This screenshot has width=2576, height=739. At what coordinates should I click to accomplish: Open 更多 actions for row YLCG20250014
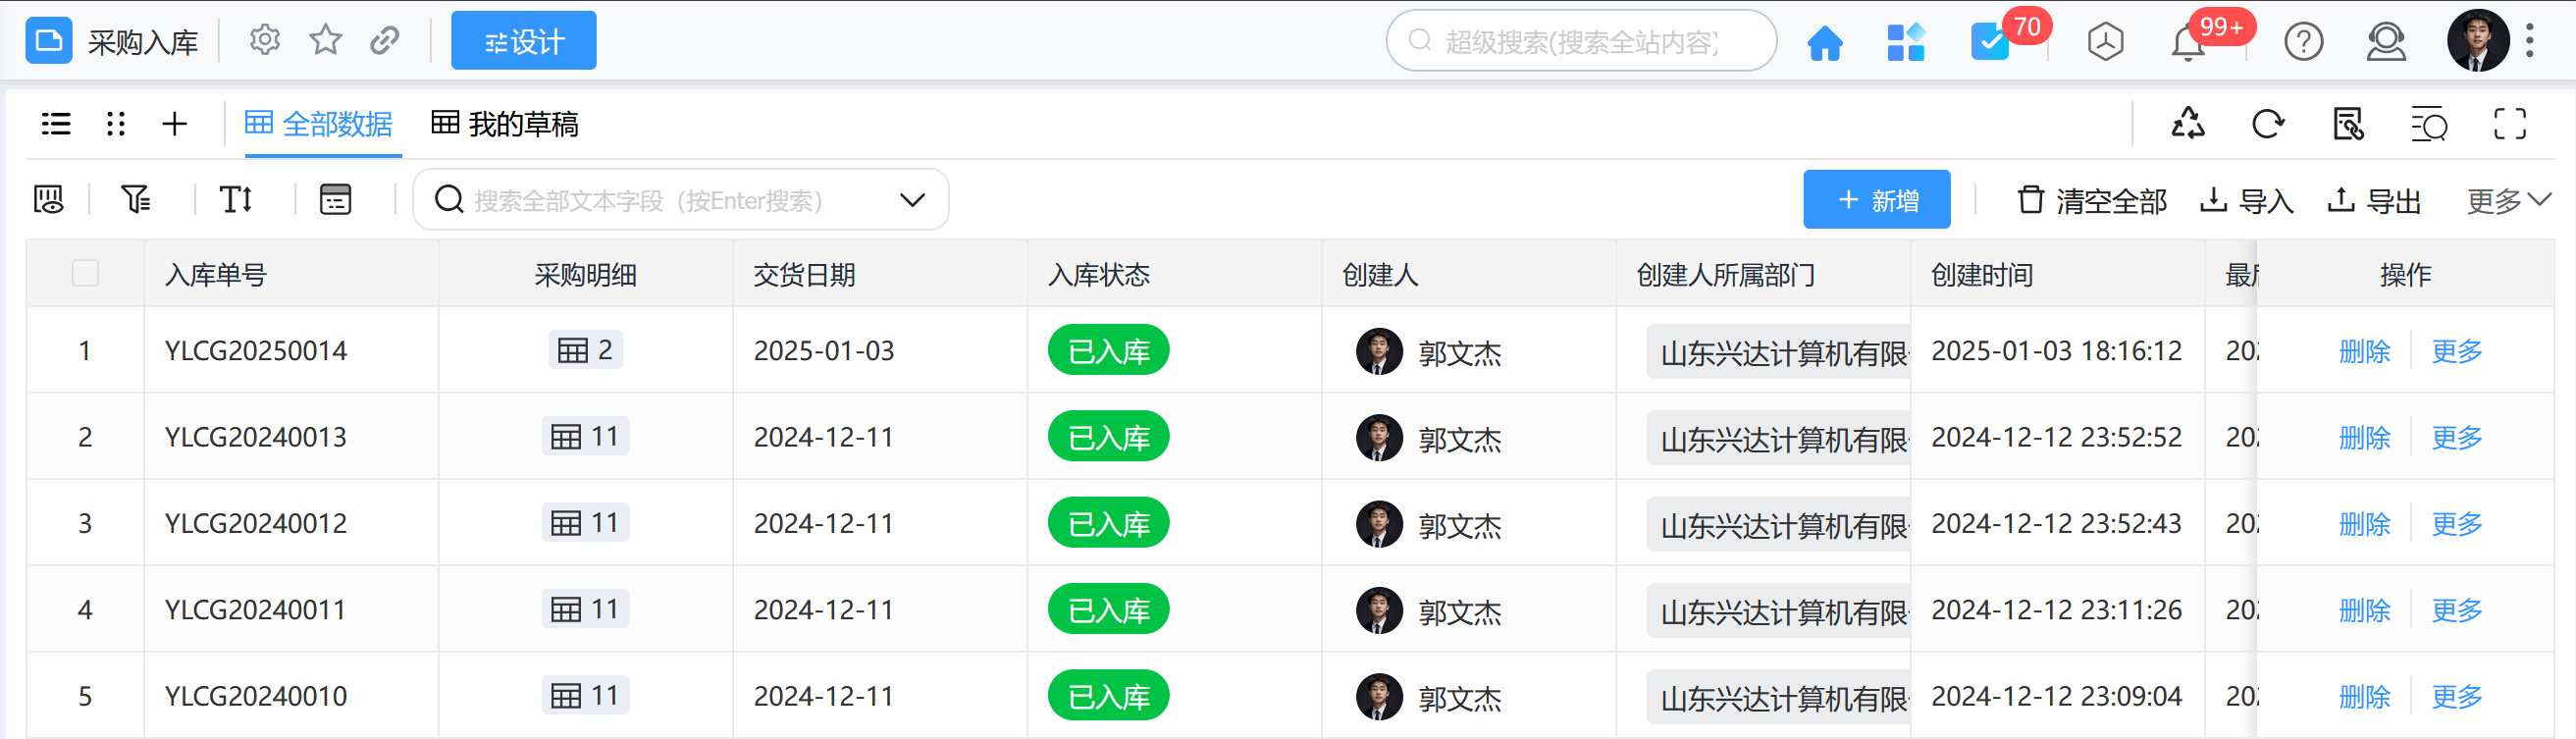click(2456, 351)
